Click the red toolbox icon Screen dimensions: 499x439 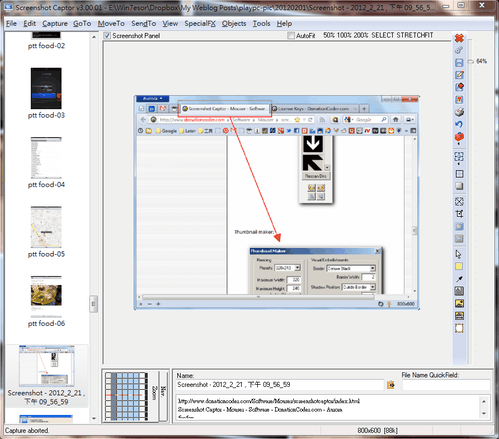[x=459, y=136]
